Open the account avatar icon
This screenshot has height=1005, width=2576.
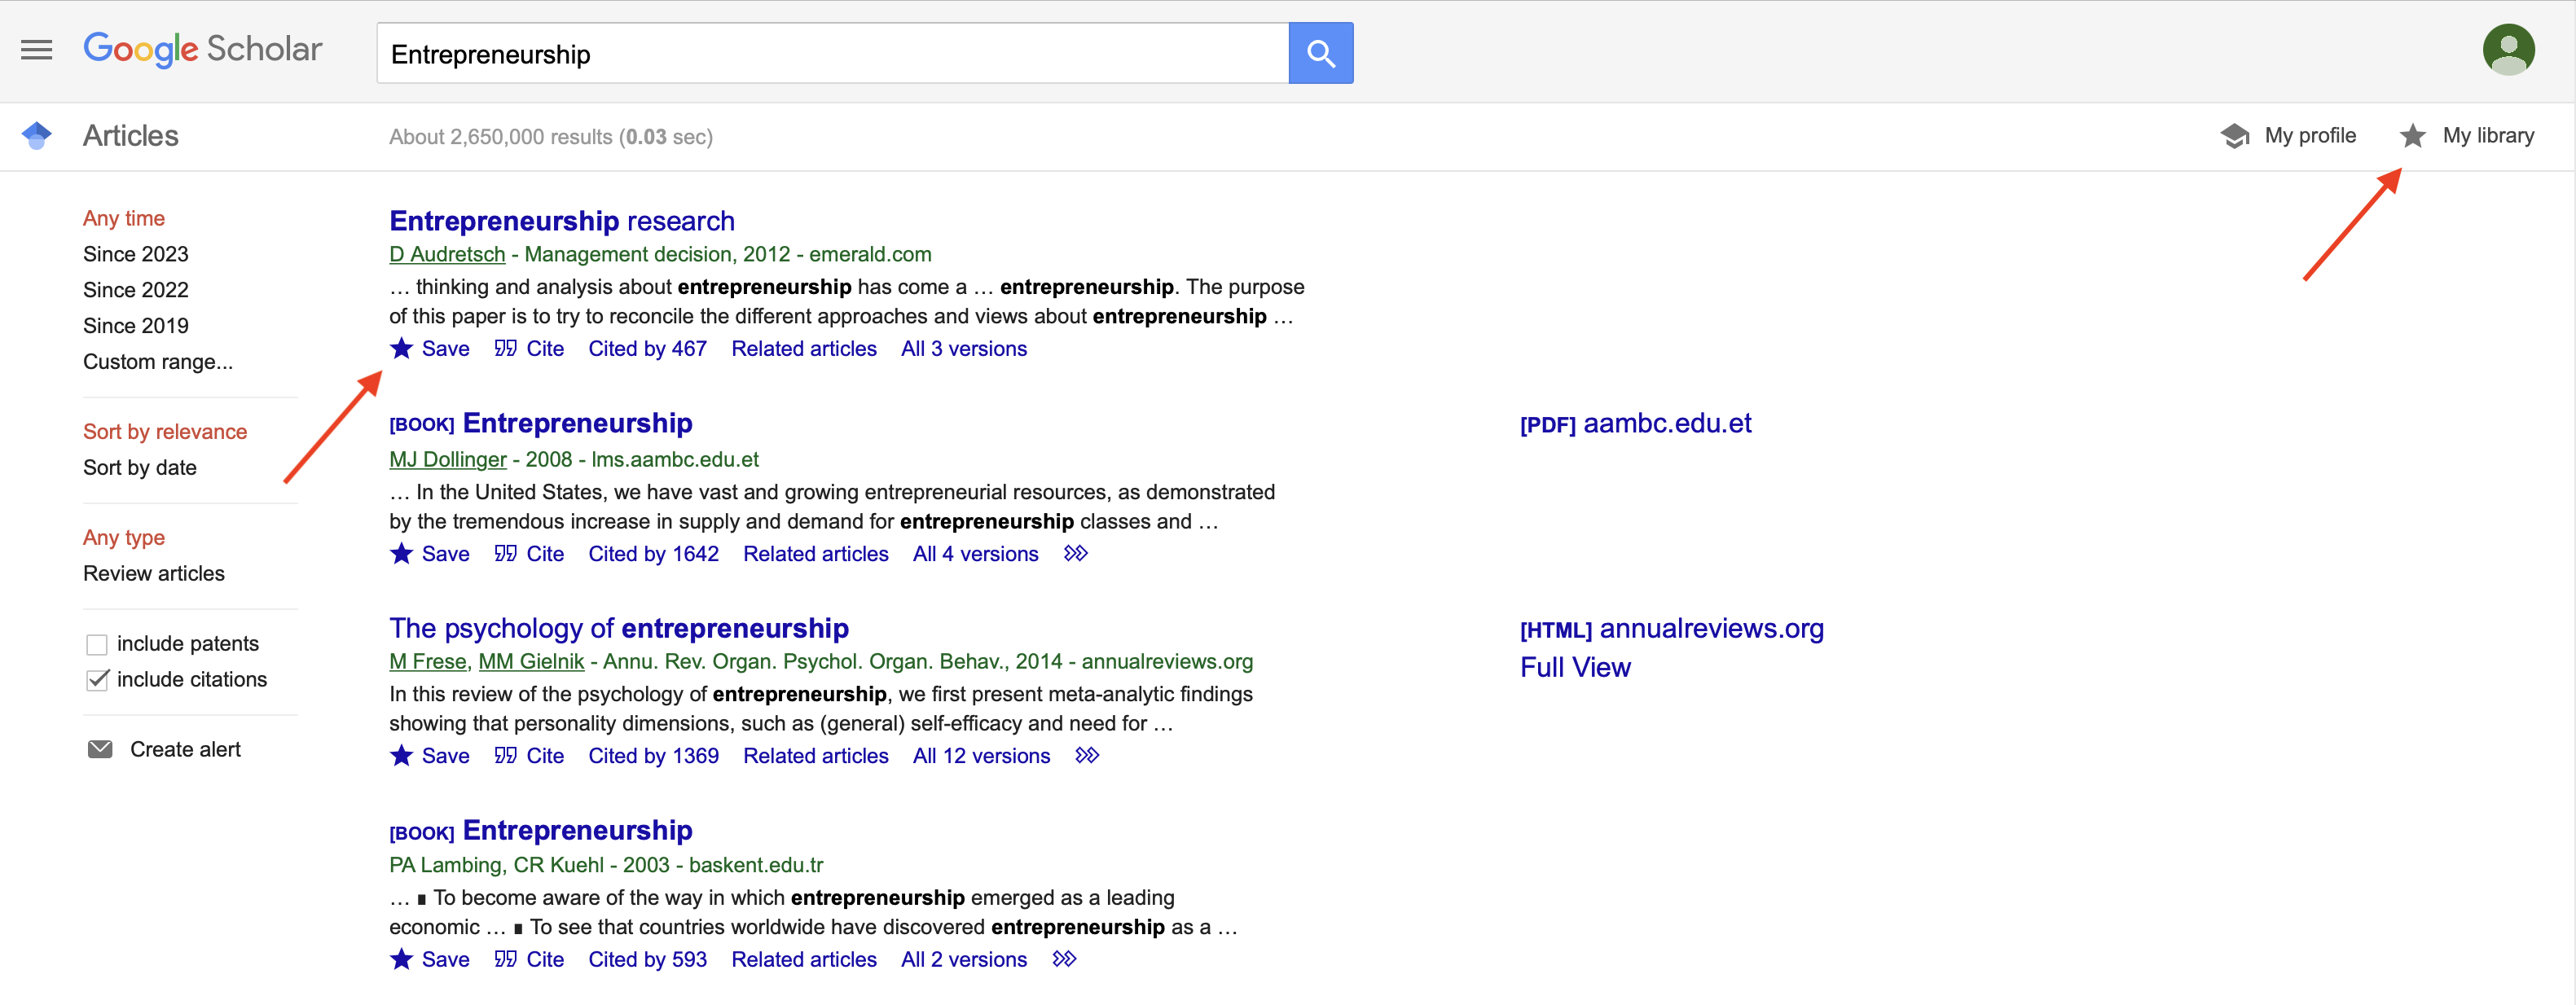pos(2508,49)
